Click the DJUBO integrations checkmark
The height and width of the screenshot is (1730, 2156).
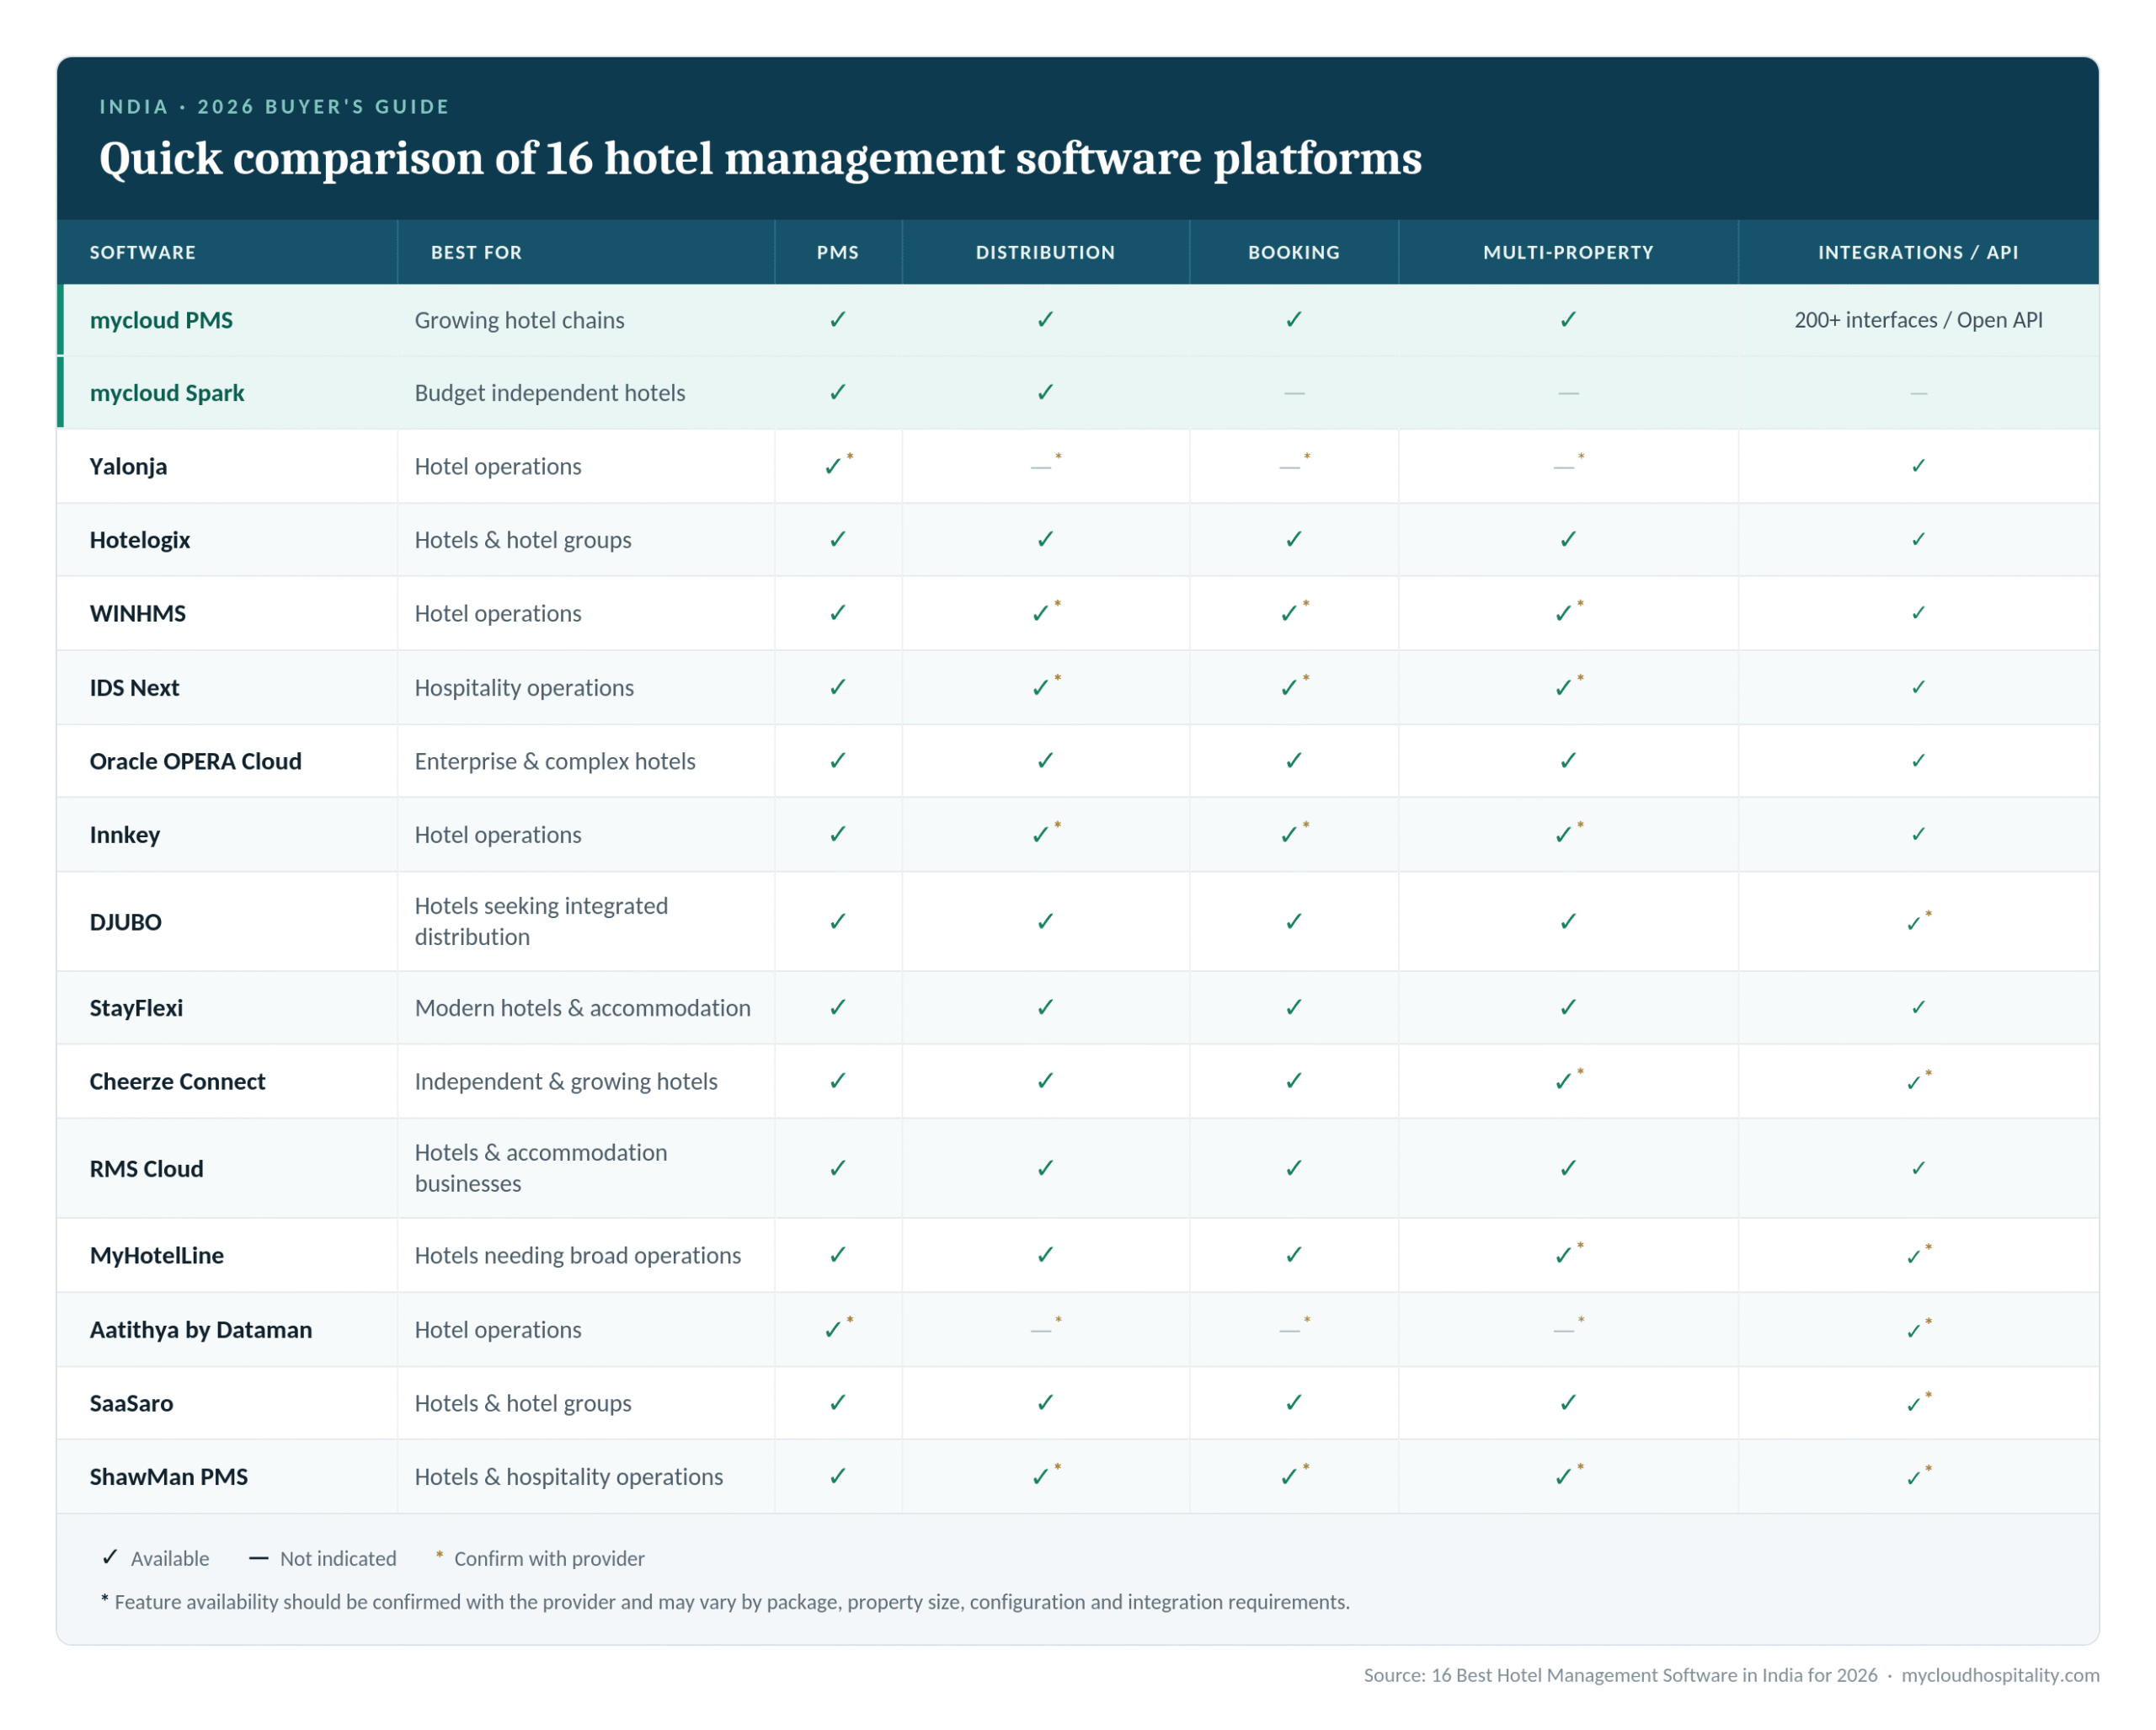(x=1918, y=921)
